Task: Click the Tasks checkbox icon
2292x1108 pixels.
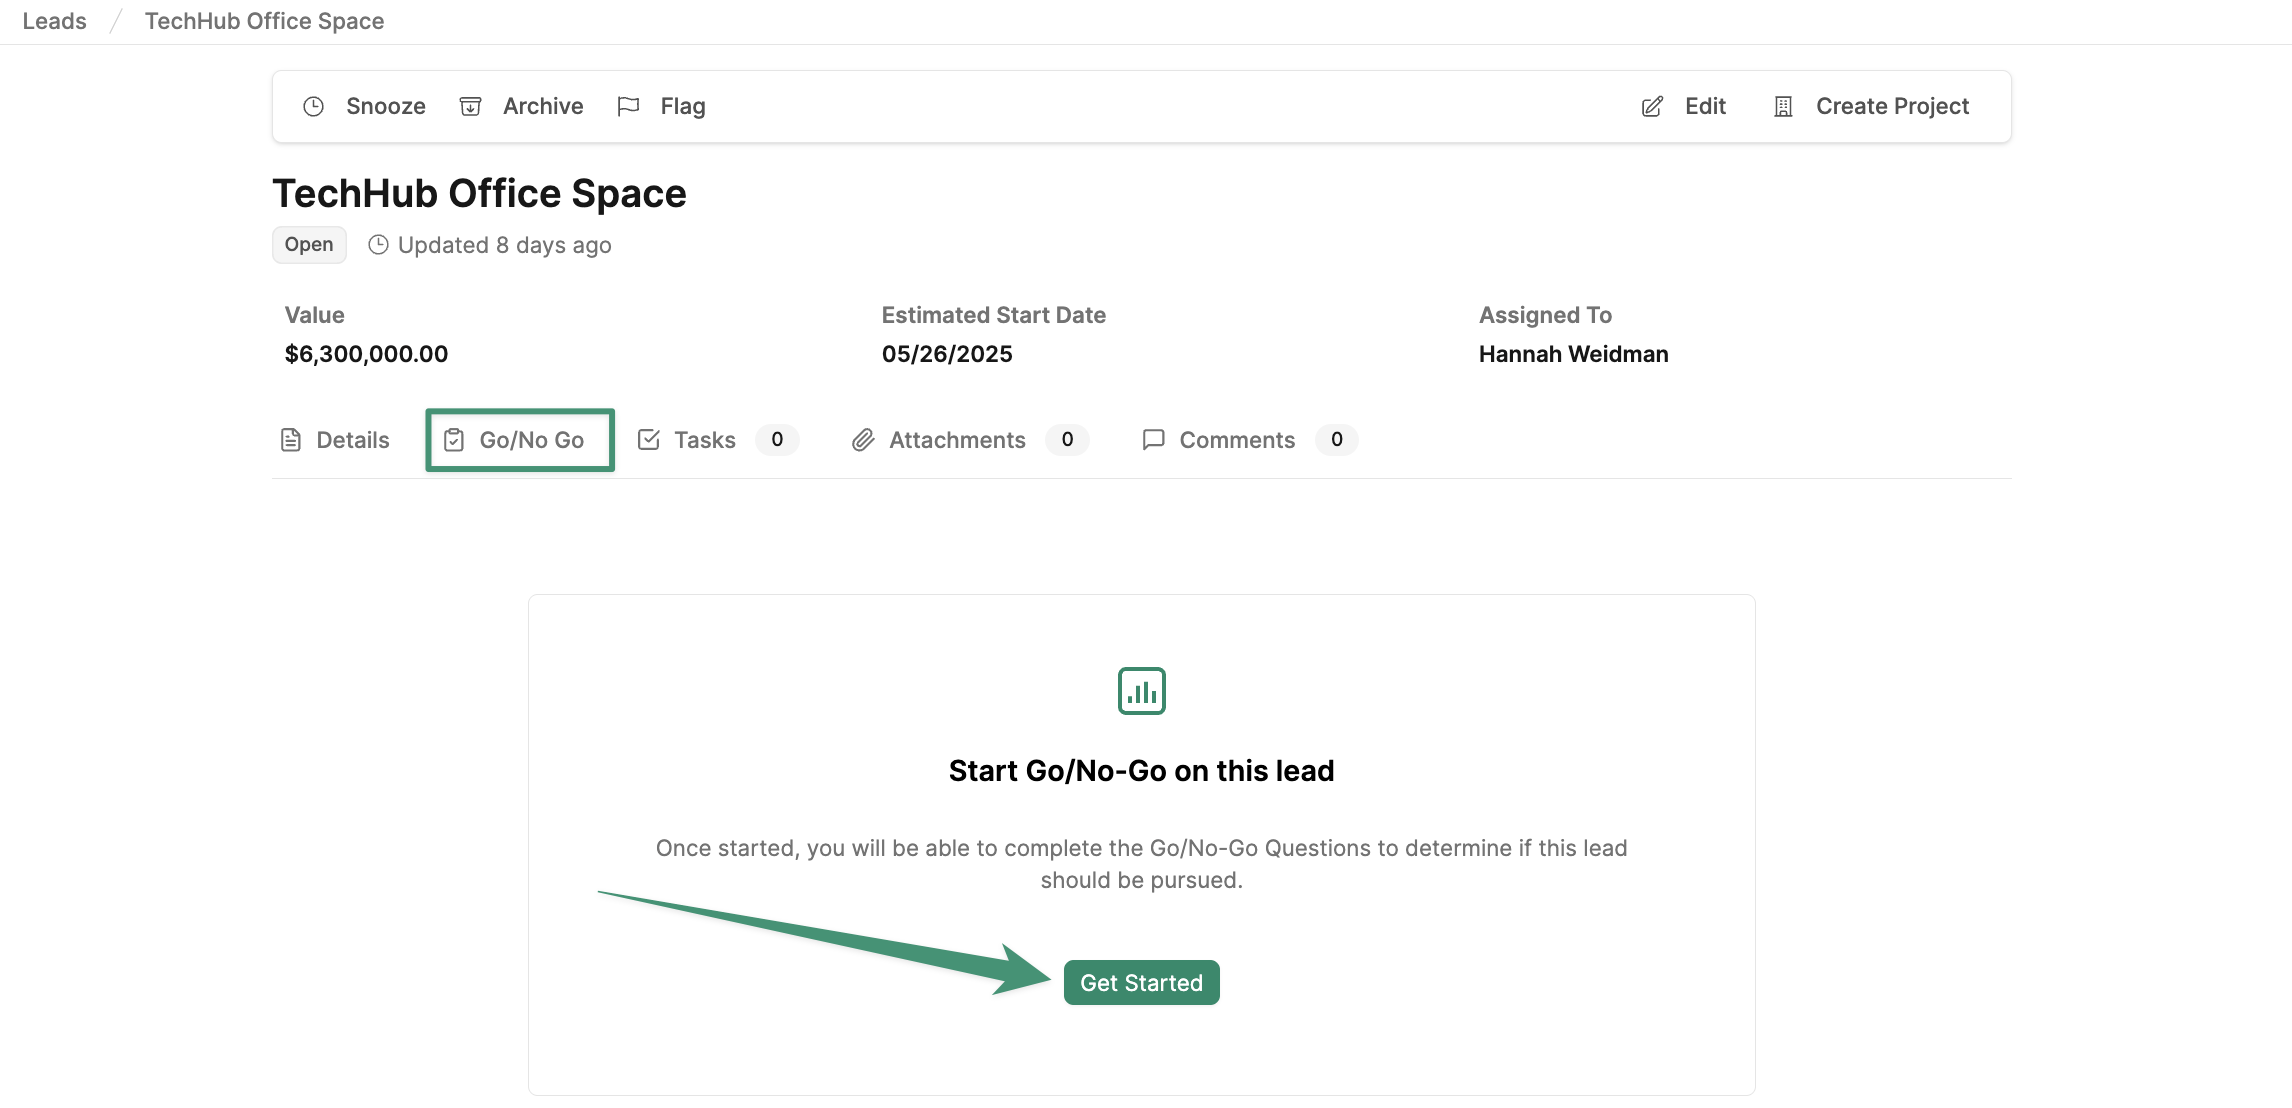Action: point(649,440)
